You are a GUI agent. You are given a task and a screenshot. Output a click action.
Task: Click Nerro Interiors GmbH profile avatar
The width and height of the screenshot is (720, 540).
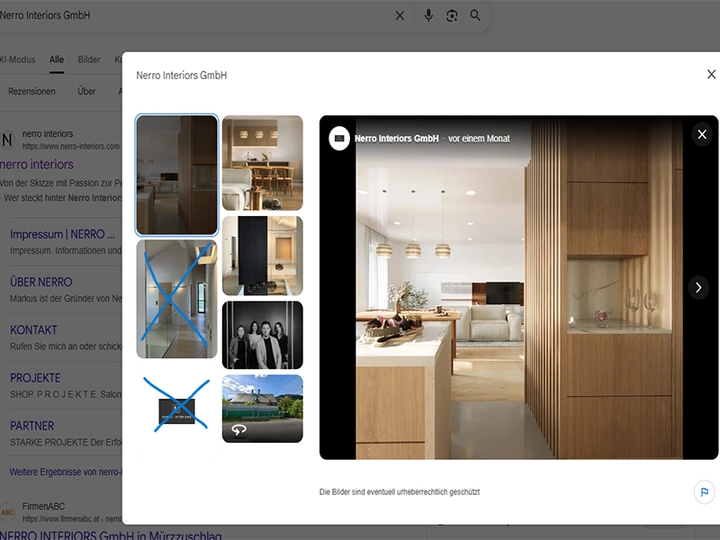tap(339, 139)
